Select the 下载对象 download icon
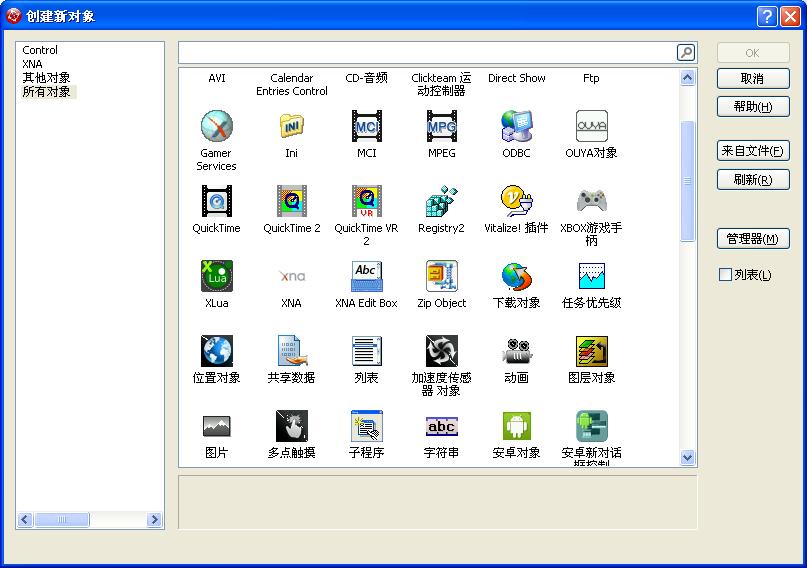The image size is (807, 568). point(517,276)
